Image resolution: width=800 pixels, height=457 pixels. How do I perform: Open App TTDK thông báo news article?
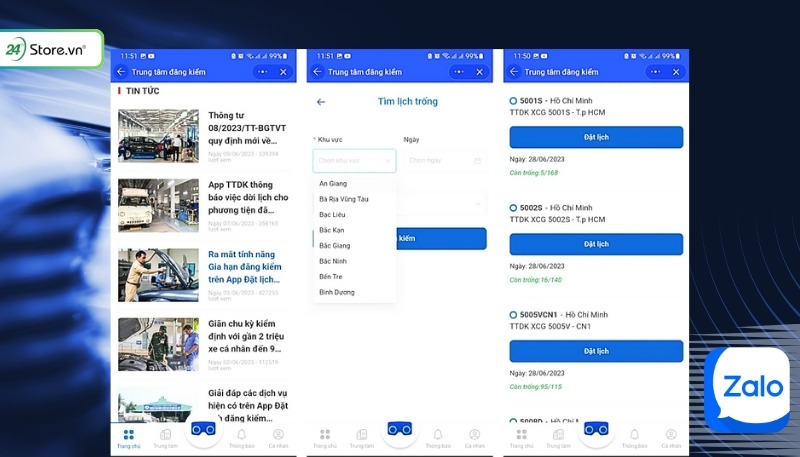(x=248, y=197)
